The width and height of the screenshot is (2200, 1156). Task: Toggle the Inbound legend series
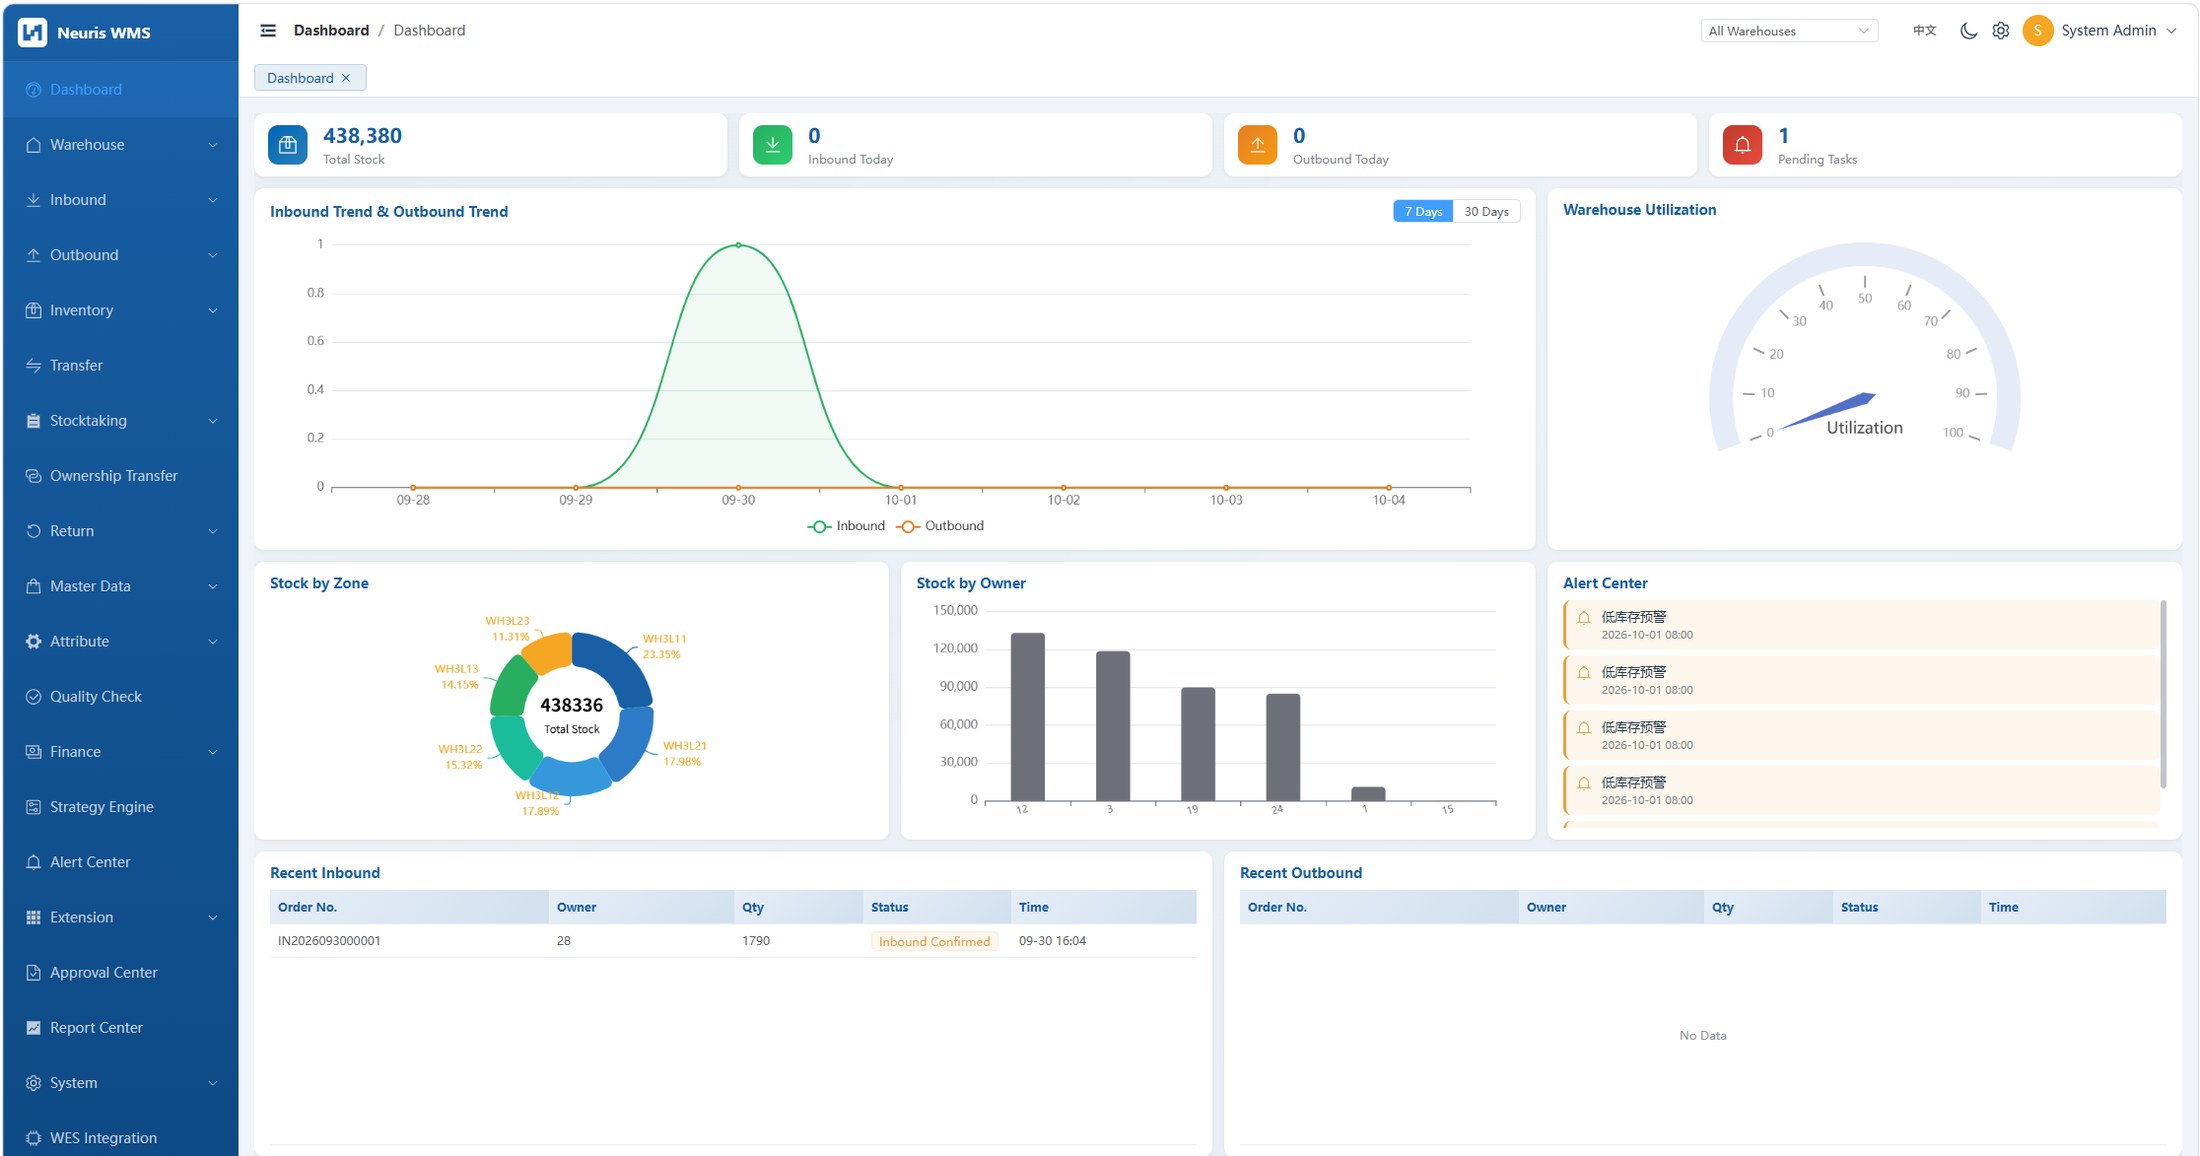point(846,526)
